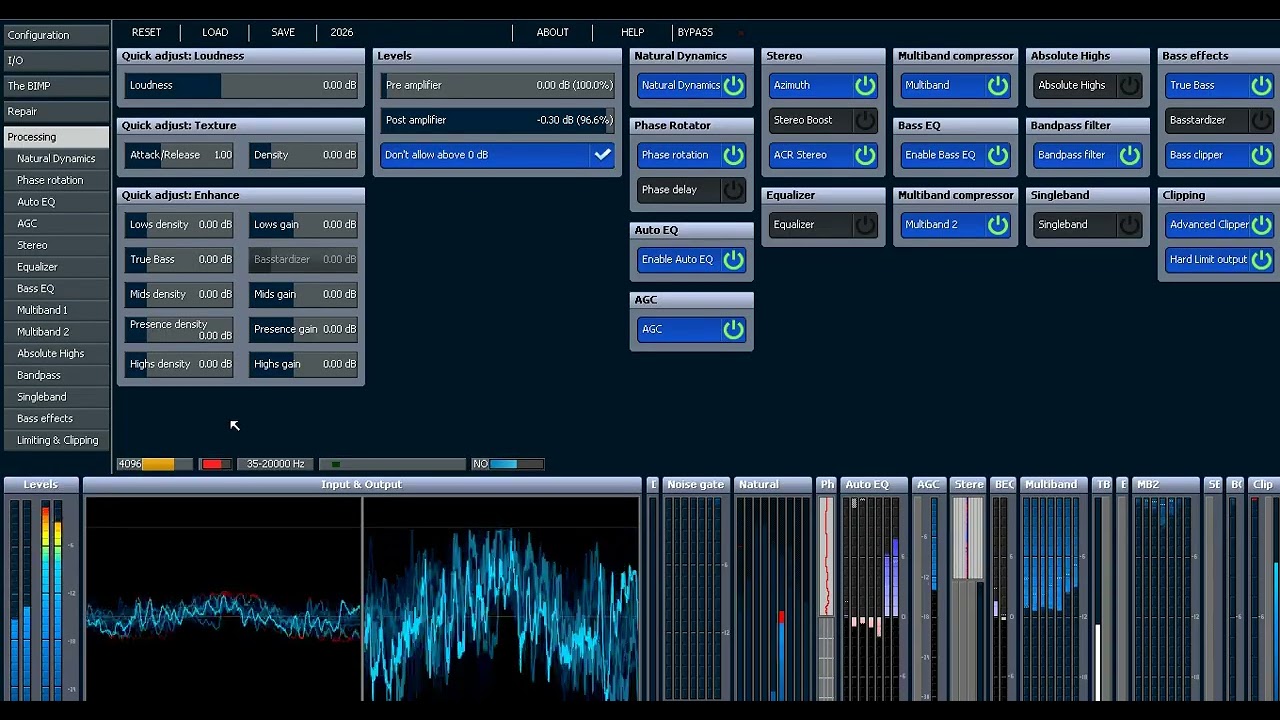1280x720 pixels.
Task: Open the Configuration section in the sidebar
Action: coord(55,35)
